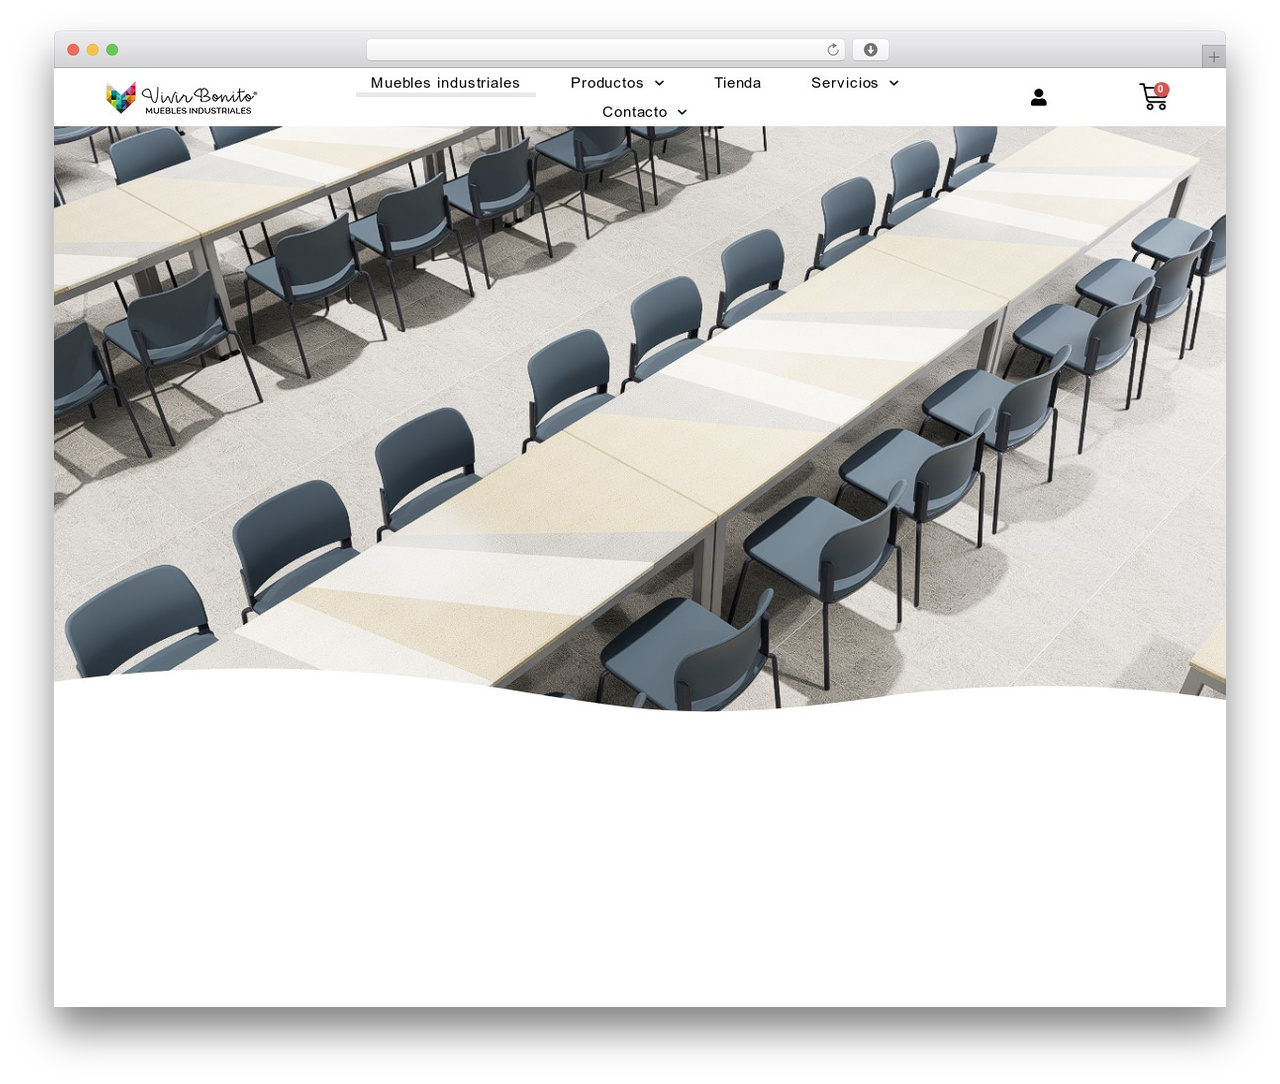The height and width of the screenshot is (1084, 1280).
Task: Open the user account icon
Action: (1038, 97)
